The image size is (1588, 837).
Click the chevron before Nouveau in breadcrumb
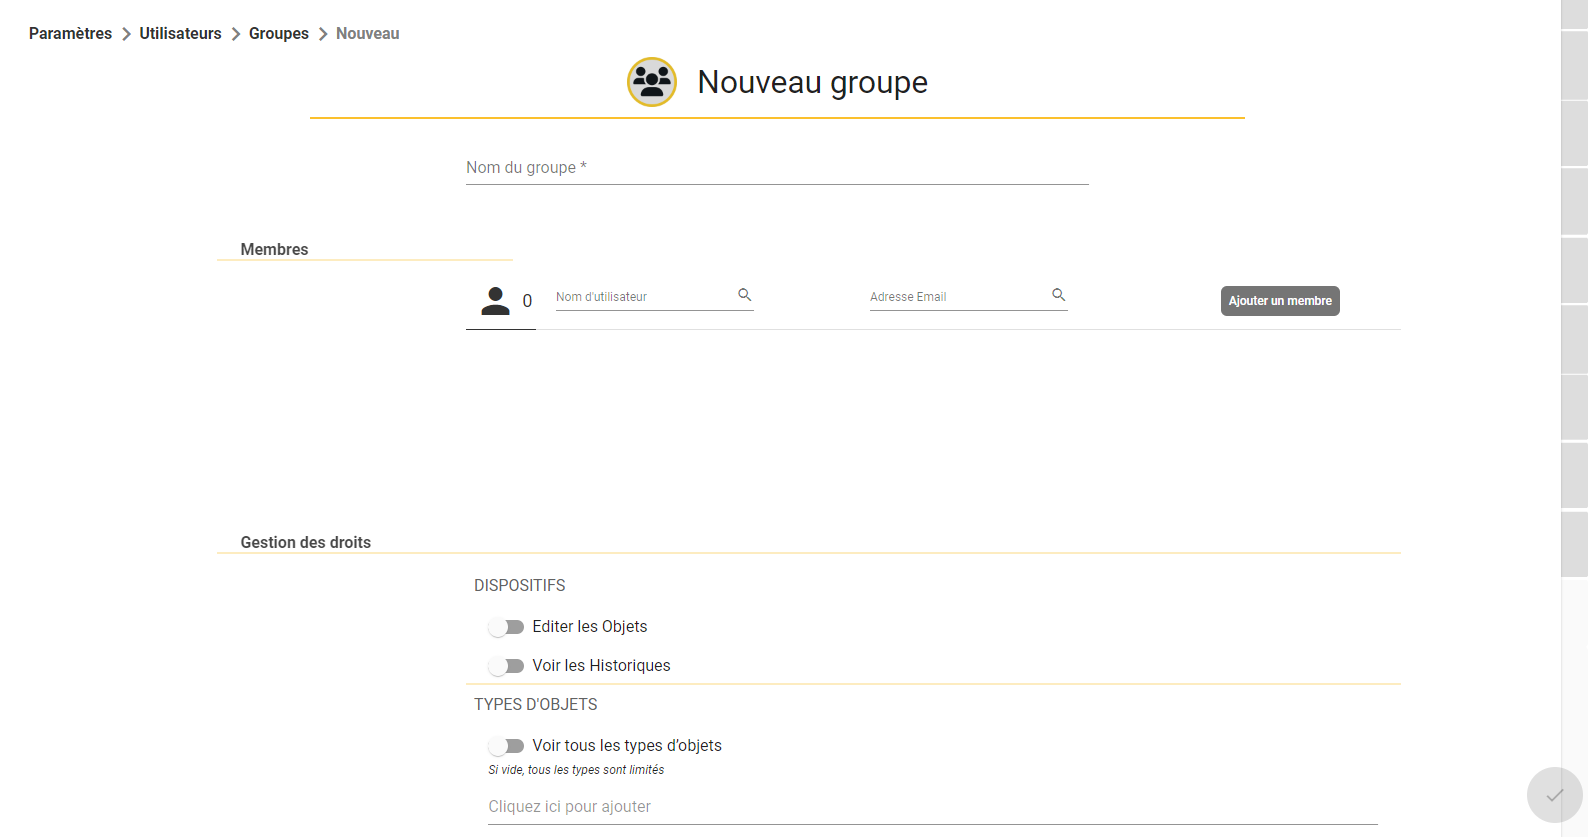coord(323,34)
